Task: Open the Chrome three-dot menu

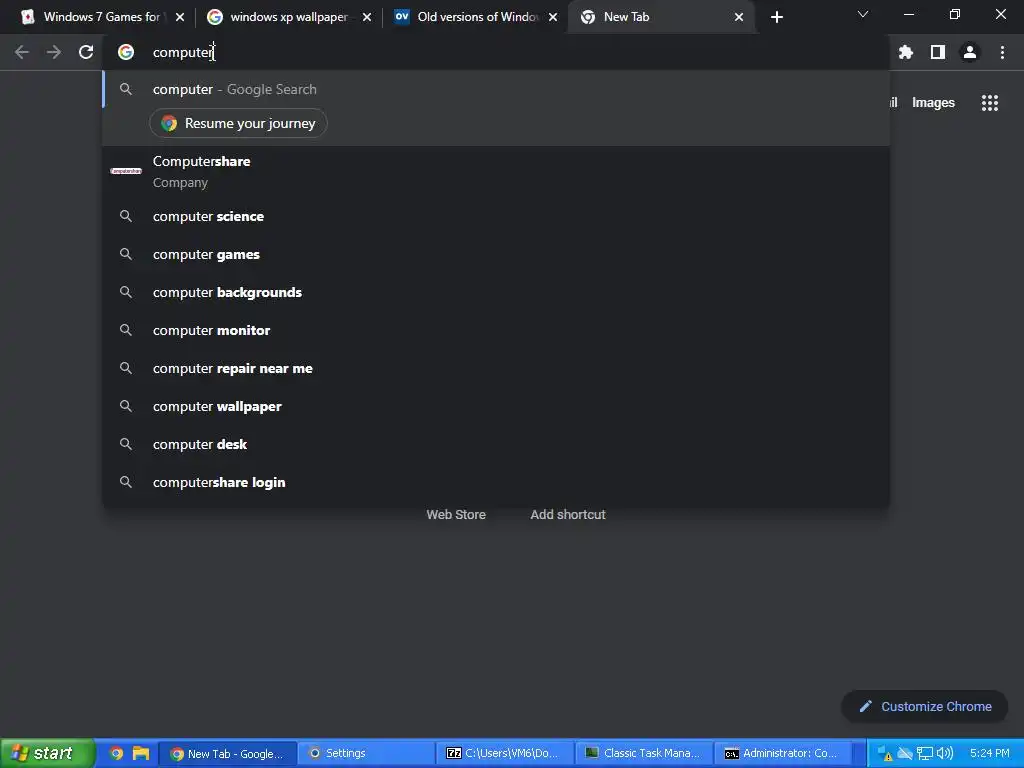Action: [x=1002, y=52]
